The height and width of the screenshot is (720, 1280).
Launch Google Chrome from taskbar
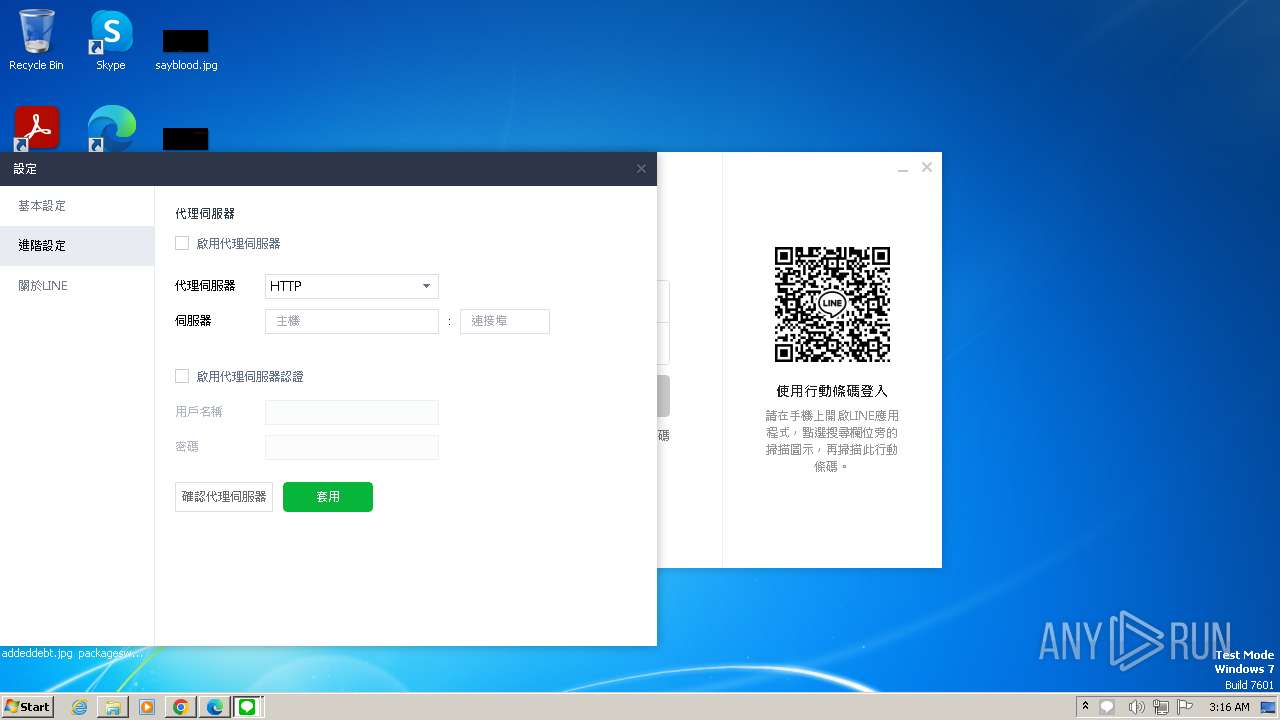(181, 707)
